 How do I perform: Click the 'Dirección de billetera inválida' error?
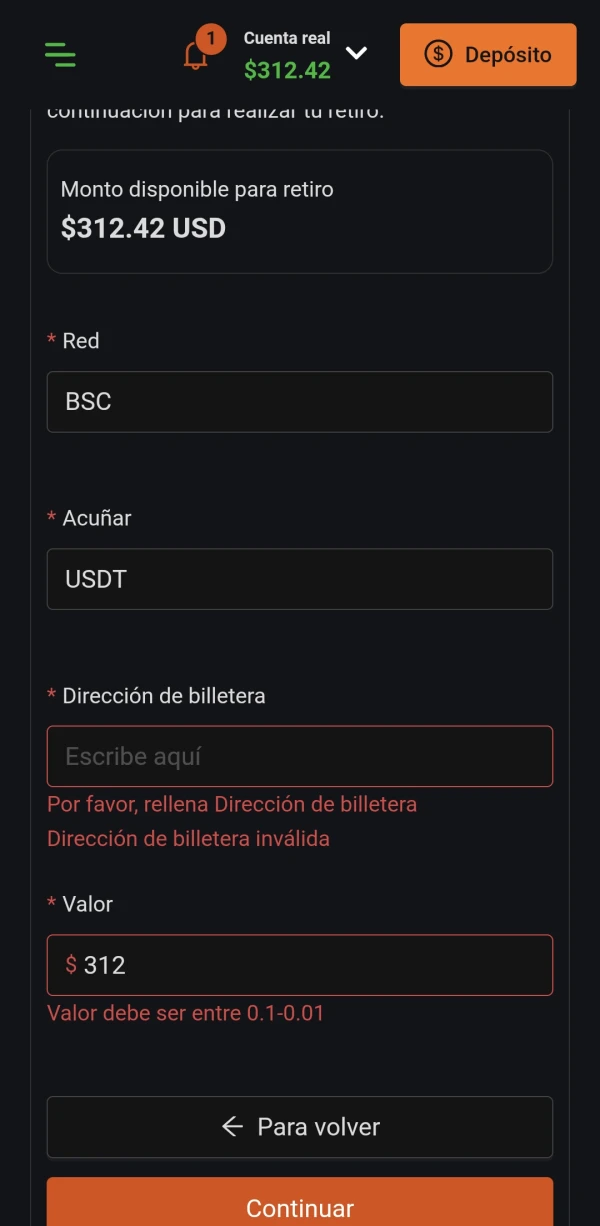pos(188,839)
